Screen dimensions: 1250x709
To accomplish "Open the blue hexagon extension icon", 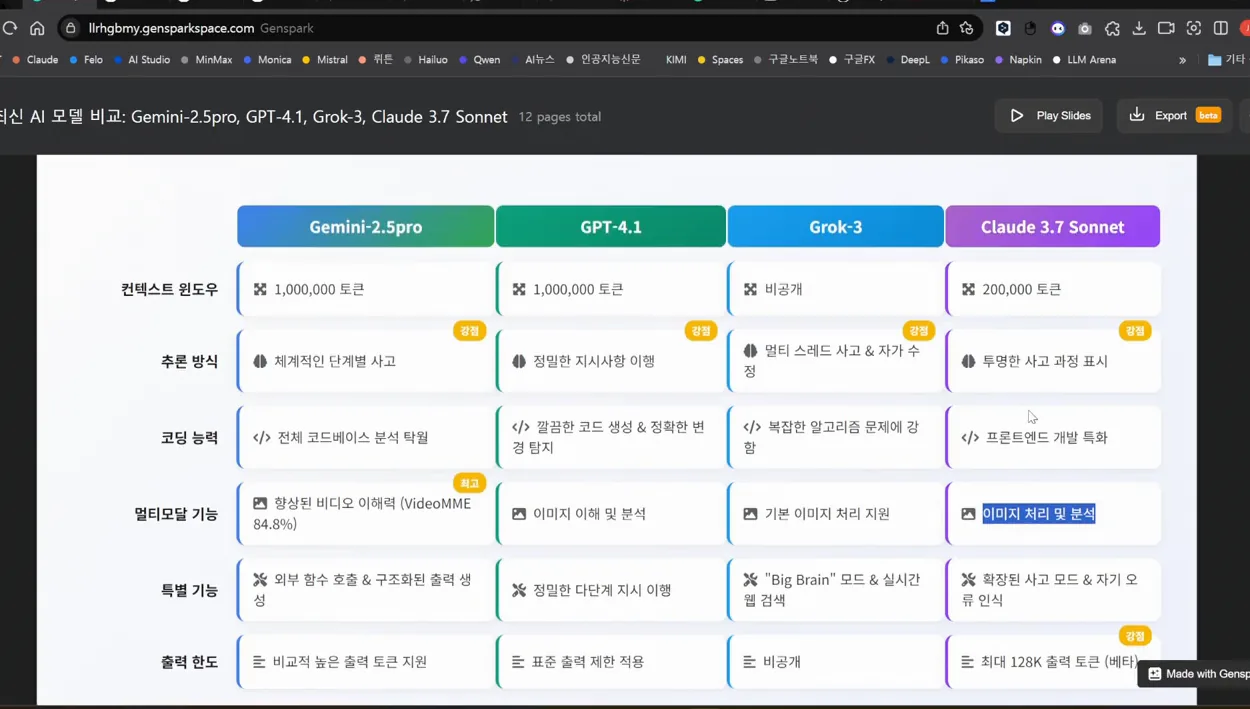I will click(1003, 28).
